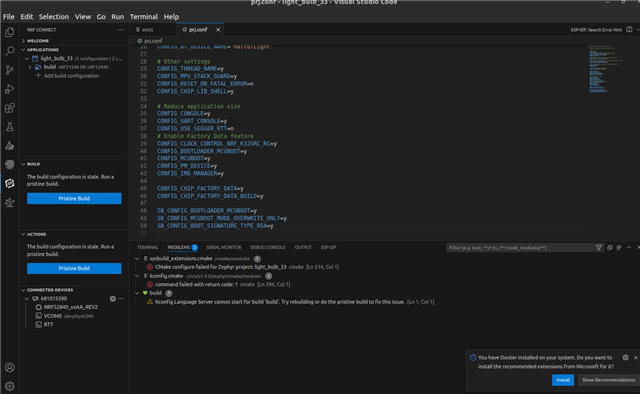Open the Search view icon

(9, 51)
